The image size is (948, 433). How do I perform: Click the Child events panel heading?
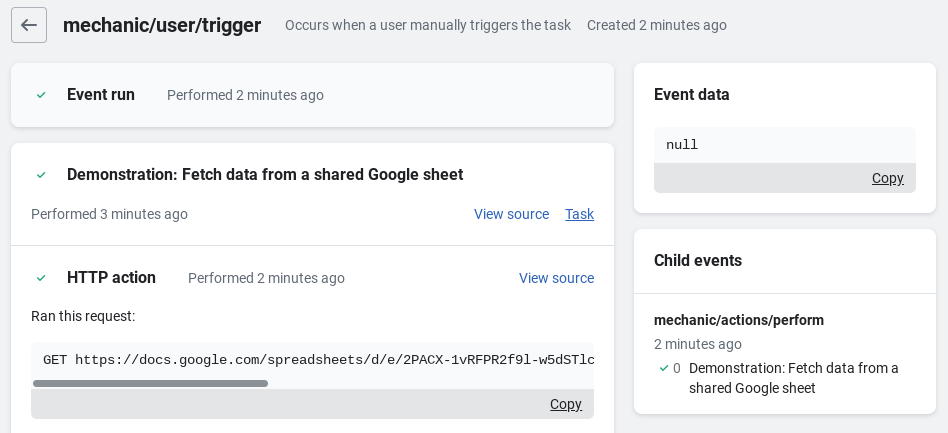pyautogui.click(x=697, y=260)
